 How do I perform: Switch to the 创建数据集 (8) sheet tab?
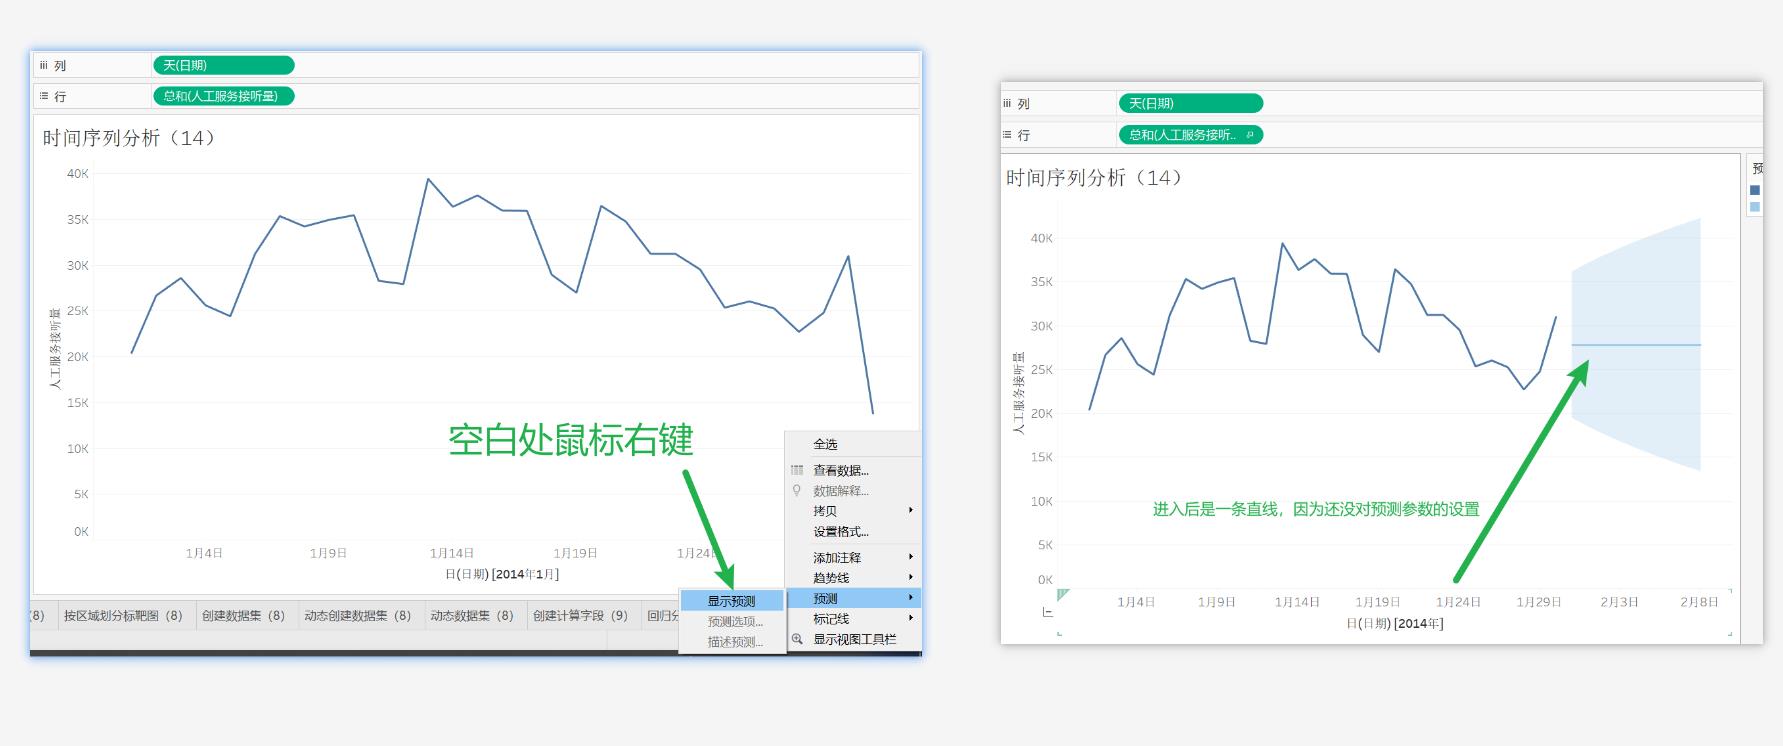click(x=243, y=615)
